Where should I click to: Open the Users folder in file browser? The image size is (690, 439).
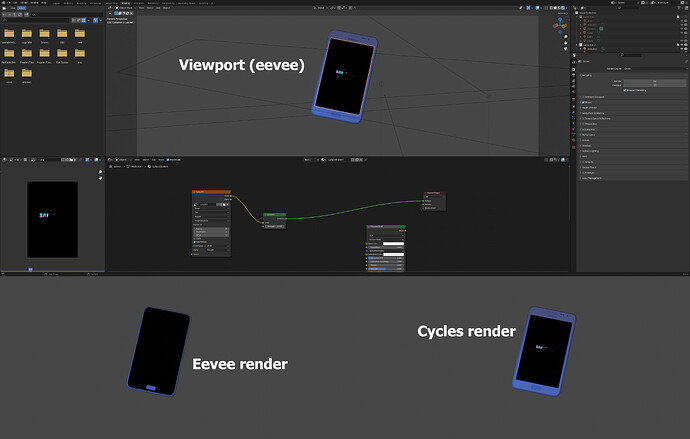(9, 75)
